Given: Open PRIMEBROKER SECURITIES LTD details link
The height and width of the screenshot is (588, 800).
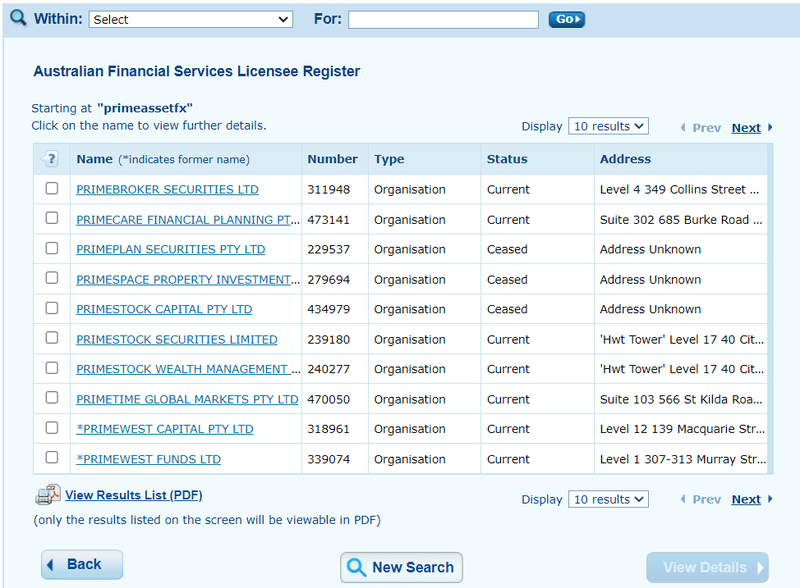Looking at the screenshot, I should [167, 189].
